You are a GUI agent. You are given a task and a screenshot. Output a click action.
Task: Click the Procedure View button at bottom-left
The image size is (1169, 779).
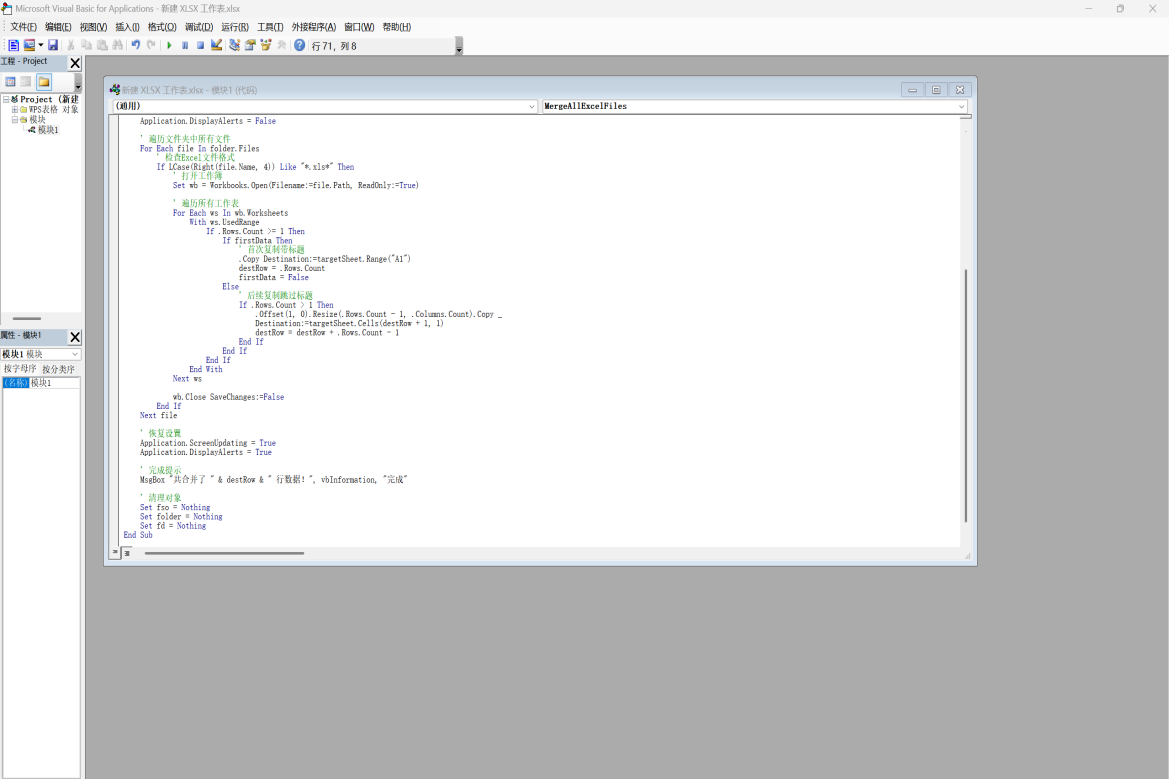pyautogui.click(x=115, y=552)
